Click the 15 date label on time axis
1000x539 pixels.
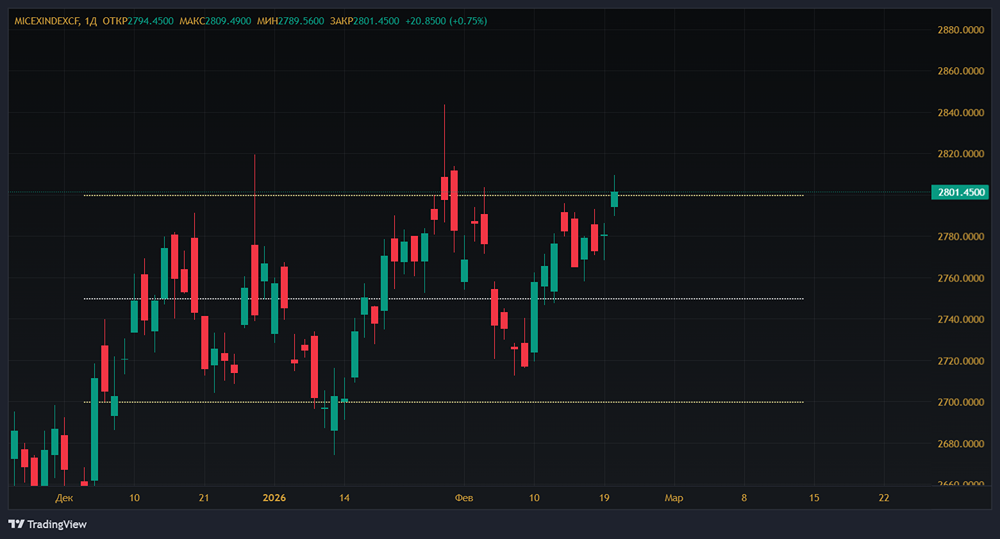pos(814,498)
